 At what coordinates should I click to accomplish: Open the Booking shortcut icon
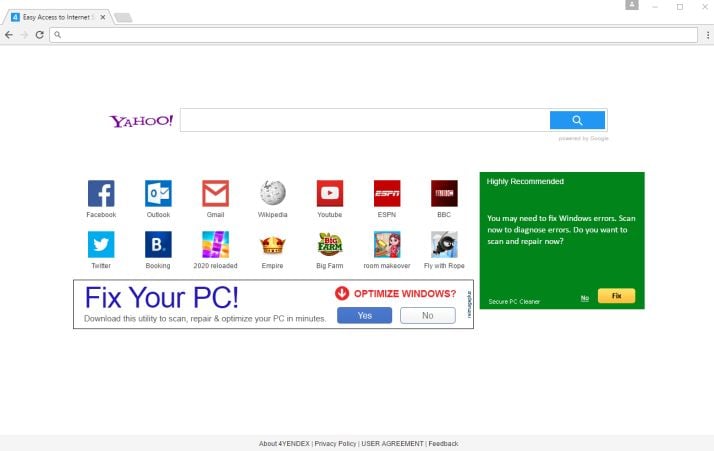[x=158, y=244]
